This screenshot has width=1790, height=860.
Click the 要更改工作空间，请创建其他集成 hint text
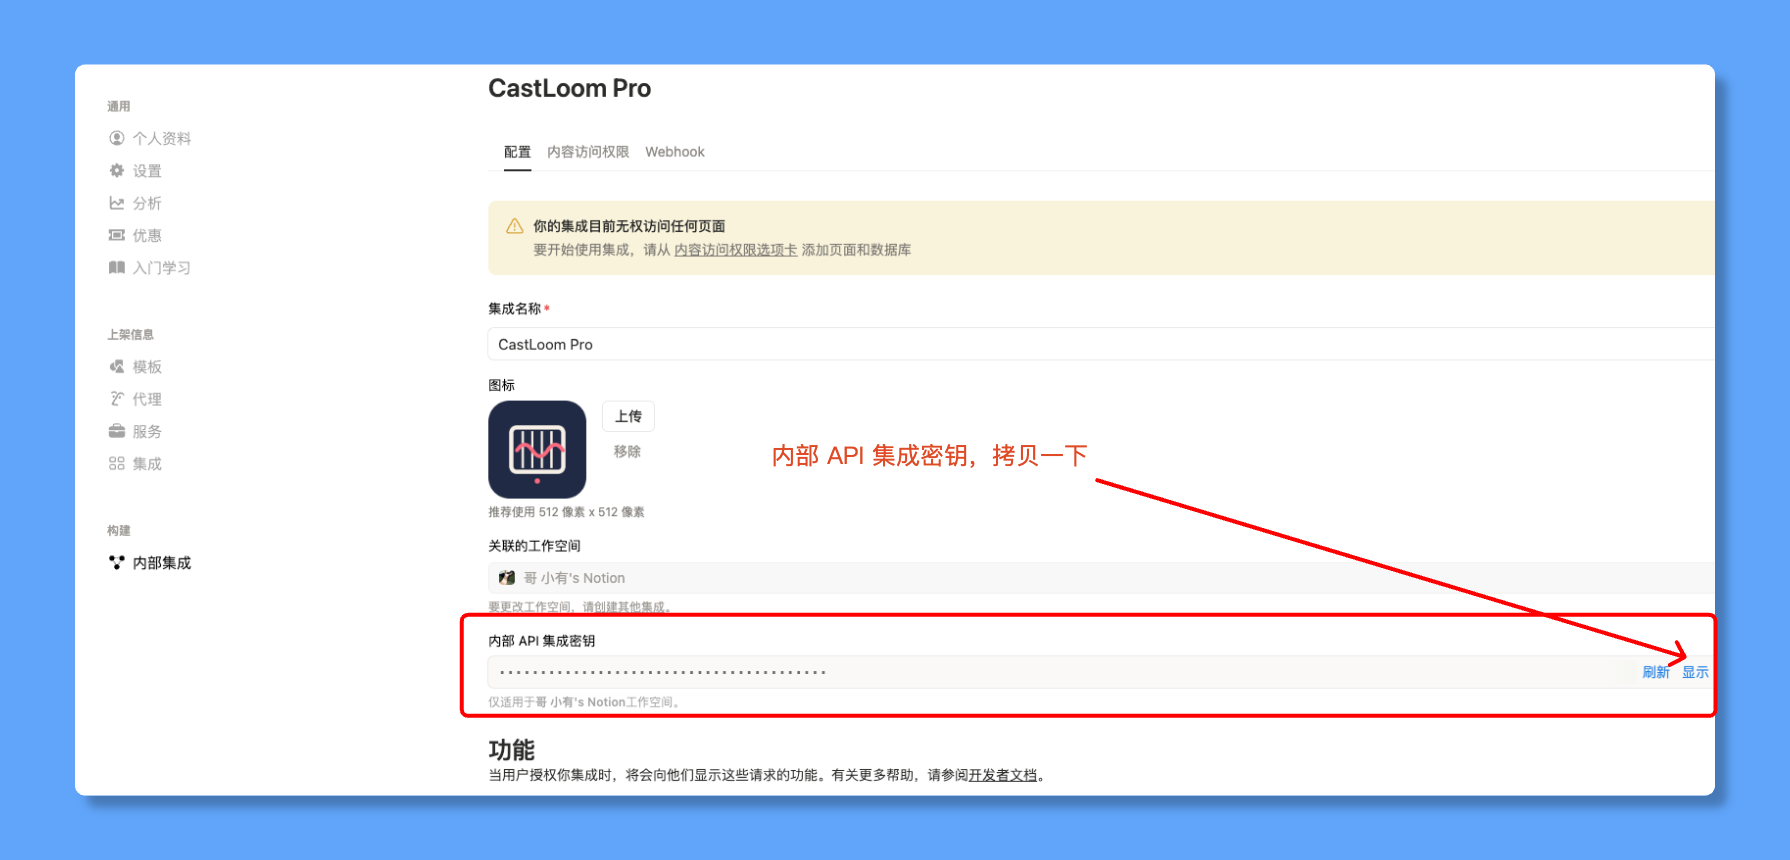point(579,607)
